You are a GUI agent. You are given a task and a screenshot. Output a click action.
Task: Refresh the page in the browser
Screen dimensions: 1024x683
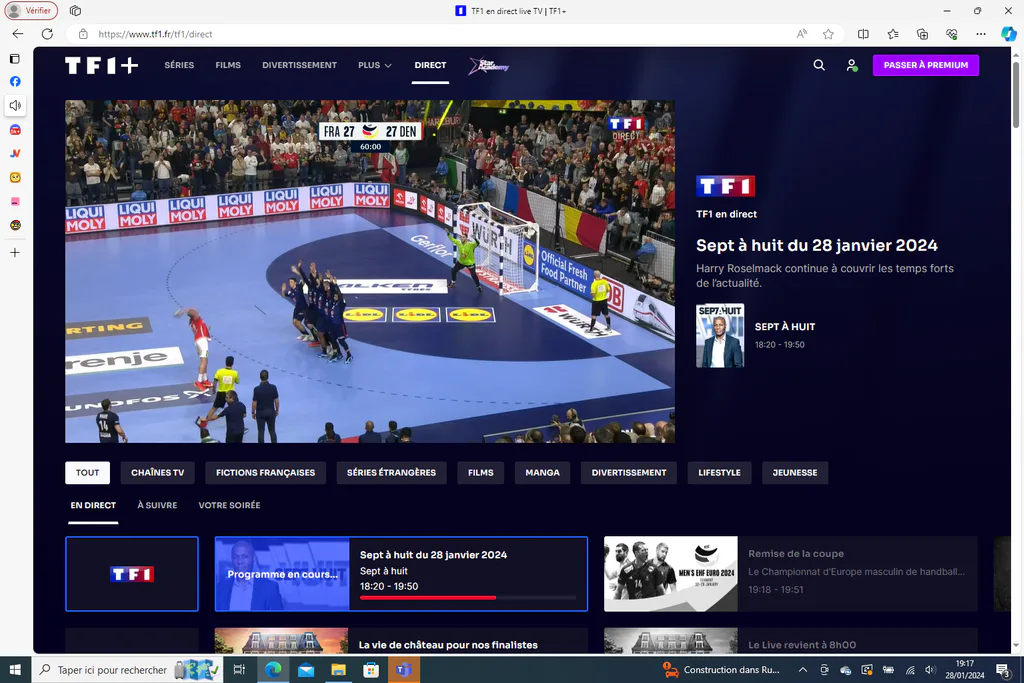click(47, 34)
